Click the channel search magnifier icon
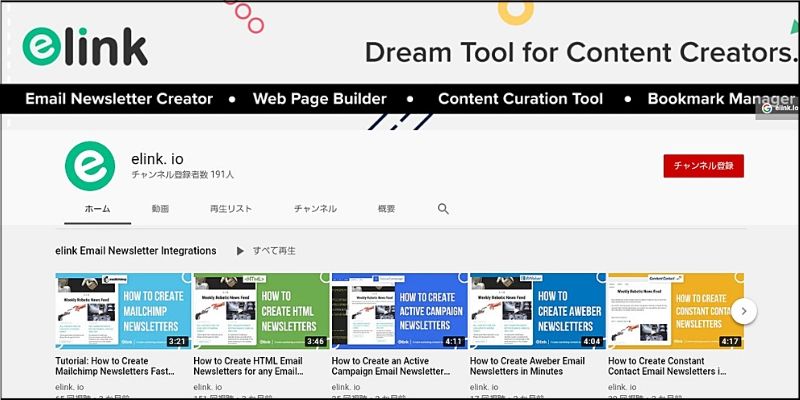This screenshot has width=800, height=400. [443, 209]
